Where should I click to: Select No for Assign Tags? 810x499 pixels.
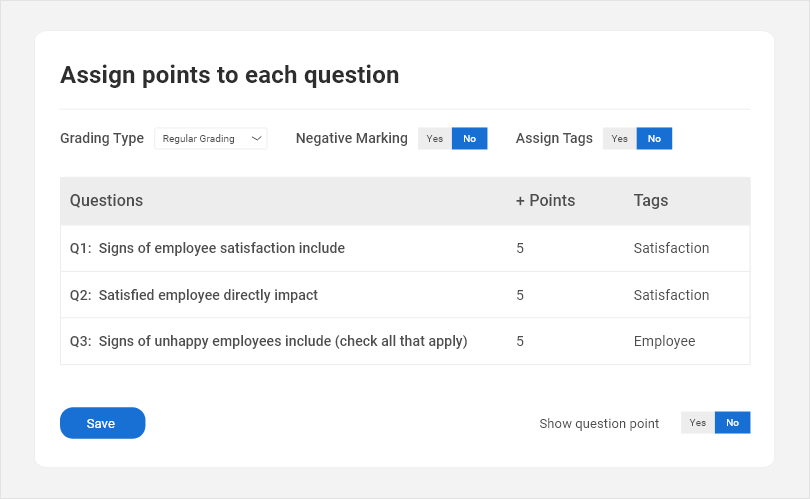coord(654,139)
